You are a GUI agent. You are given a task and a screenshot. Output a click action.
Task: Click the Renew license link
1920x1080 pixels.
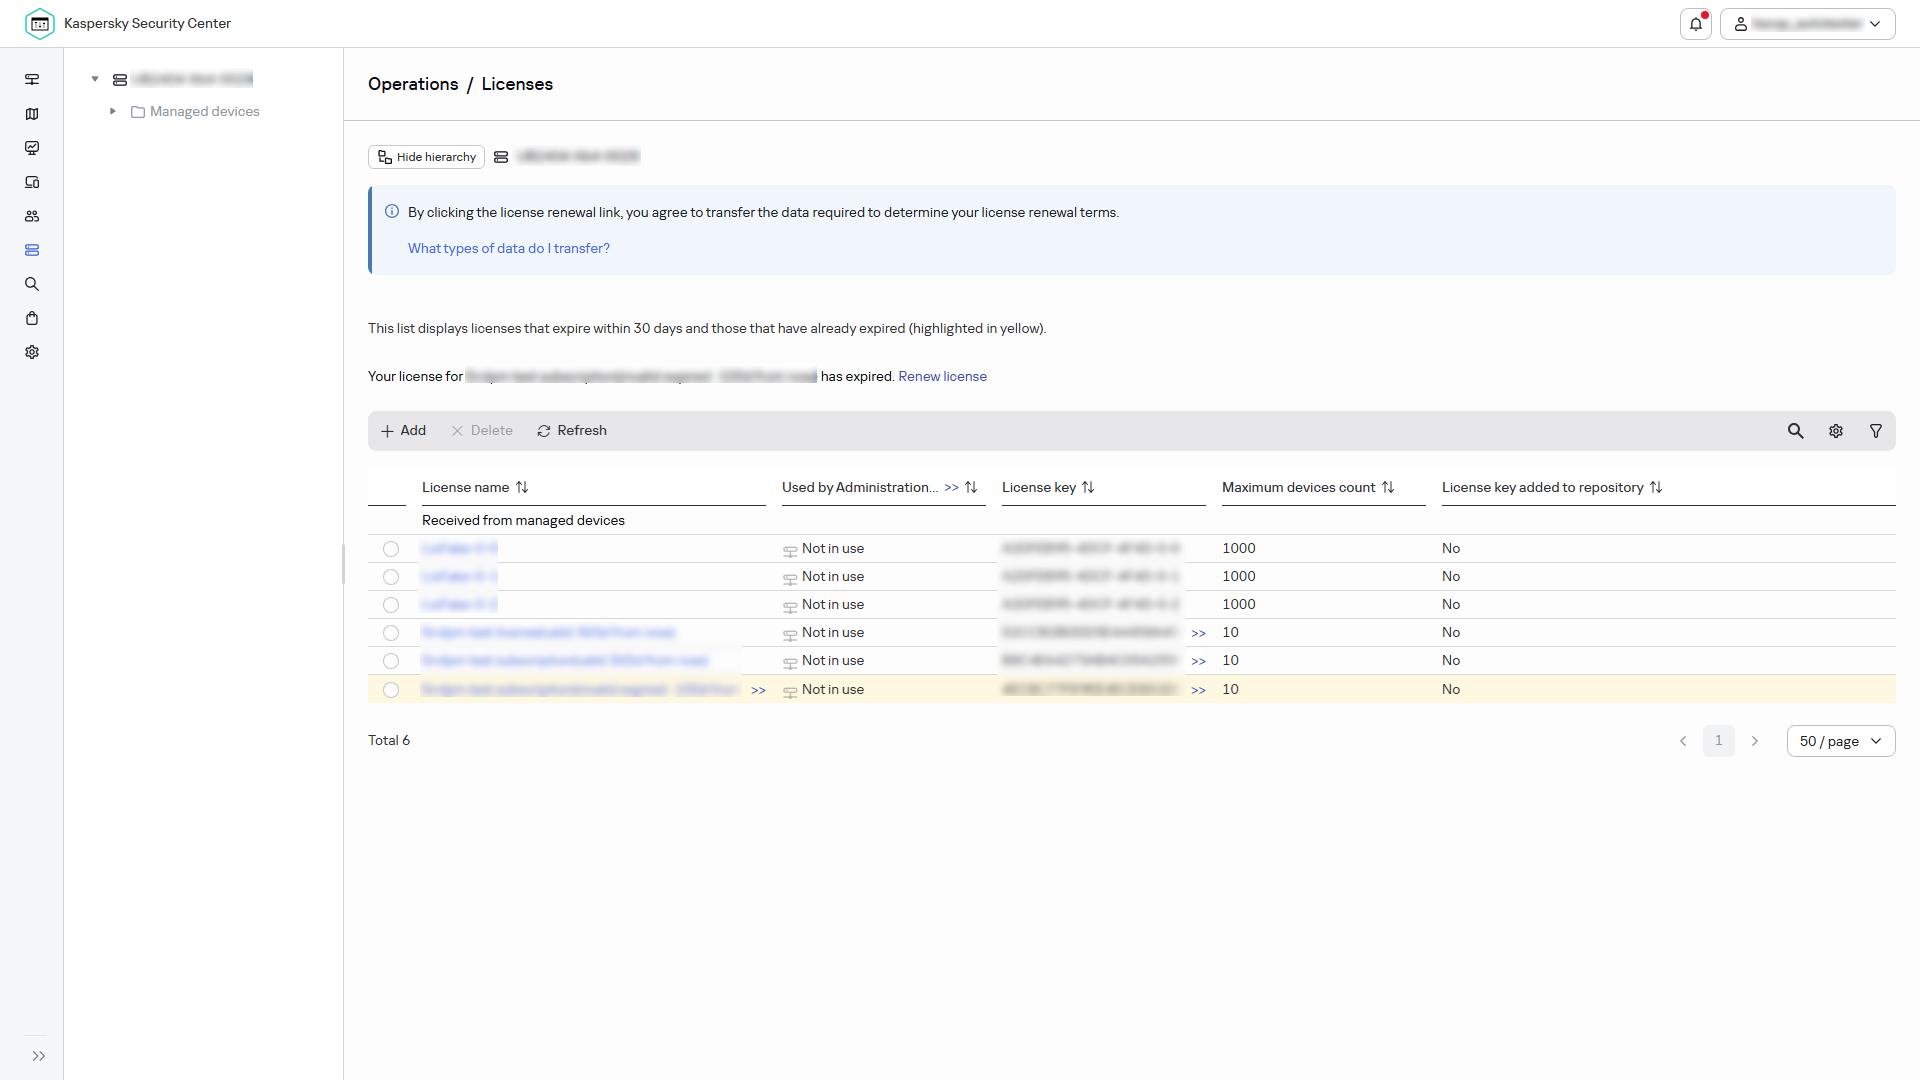(942, 376)
